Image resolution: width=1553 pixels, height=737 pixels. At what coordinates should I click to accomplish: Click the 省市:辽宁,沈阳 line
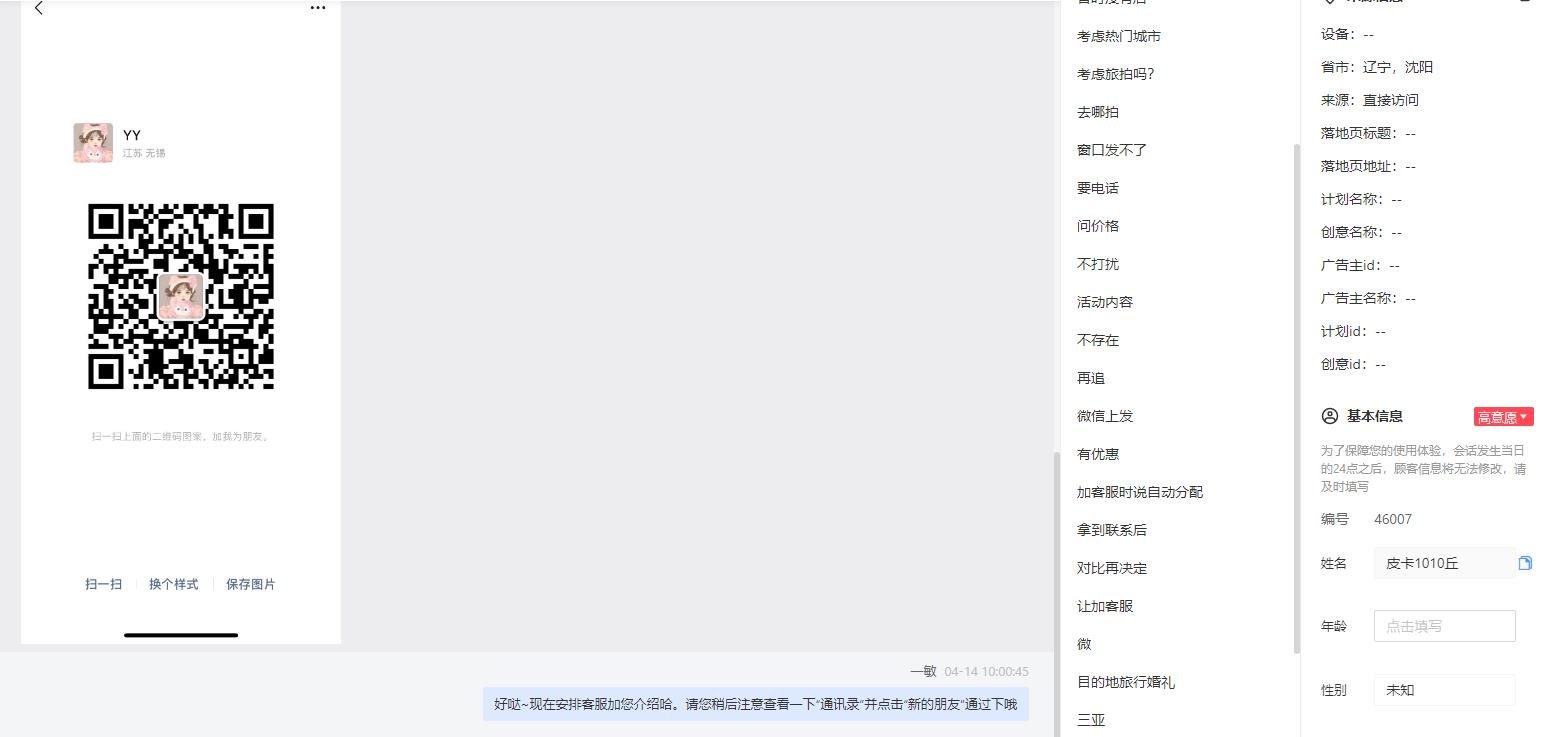(1377, 67)
